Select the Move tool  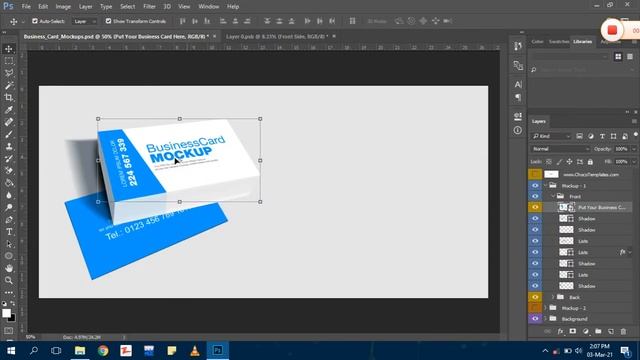[x=9, y=49]
